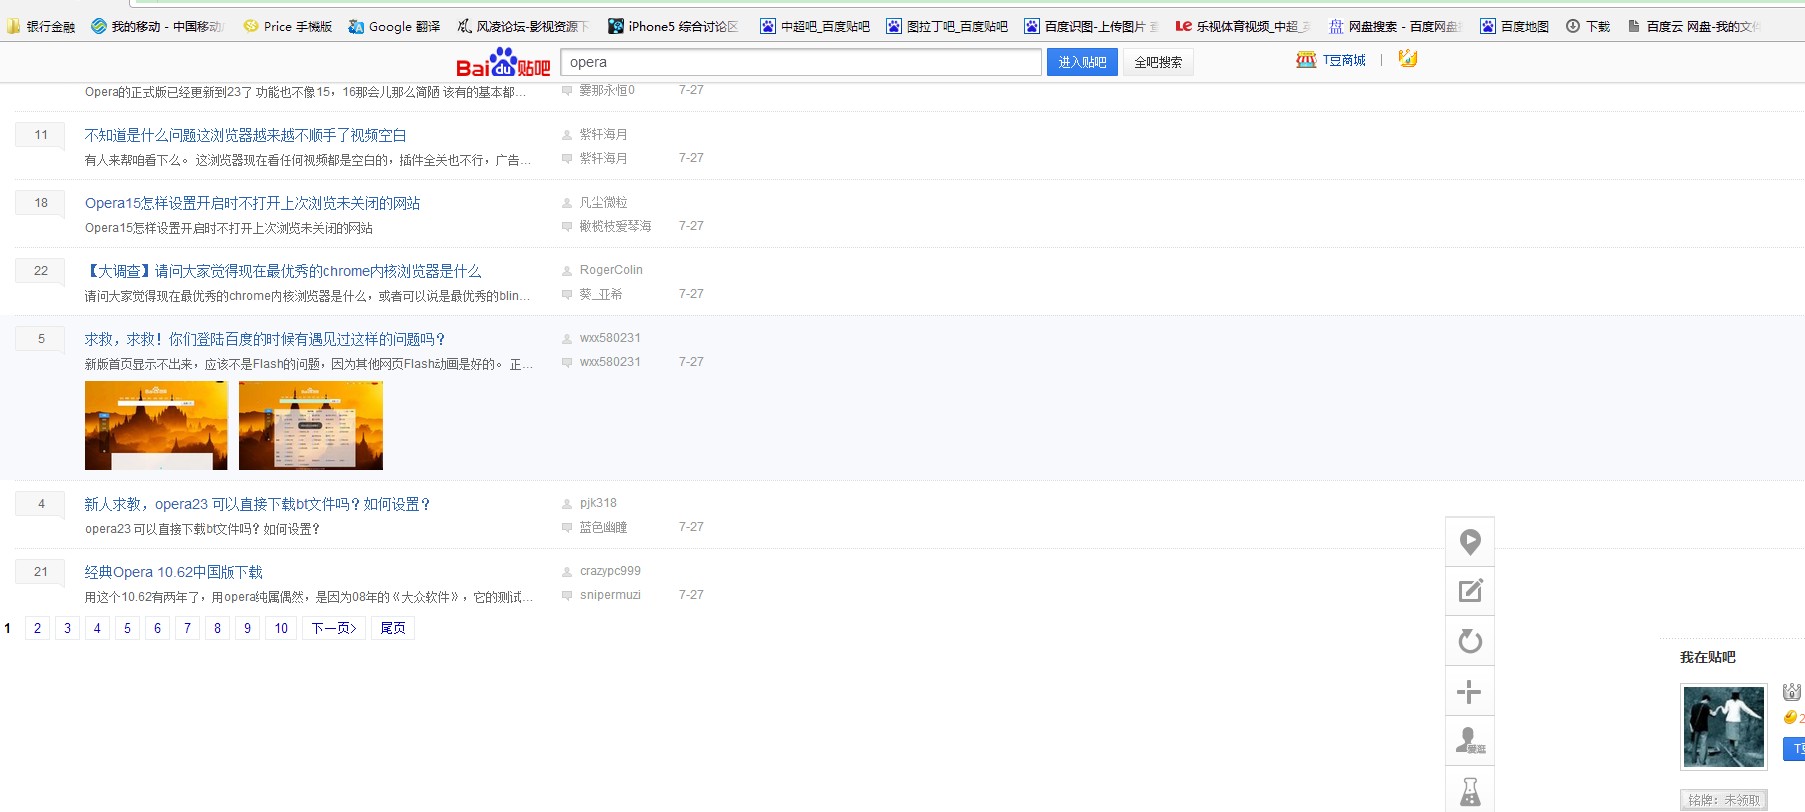
Task: Open author RogerColin's profile
Action: [611, 270]
